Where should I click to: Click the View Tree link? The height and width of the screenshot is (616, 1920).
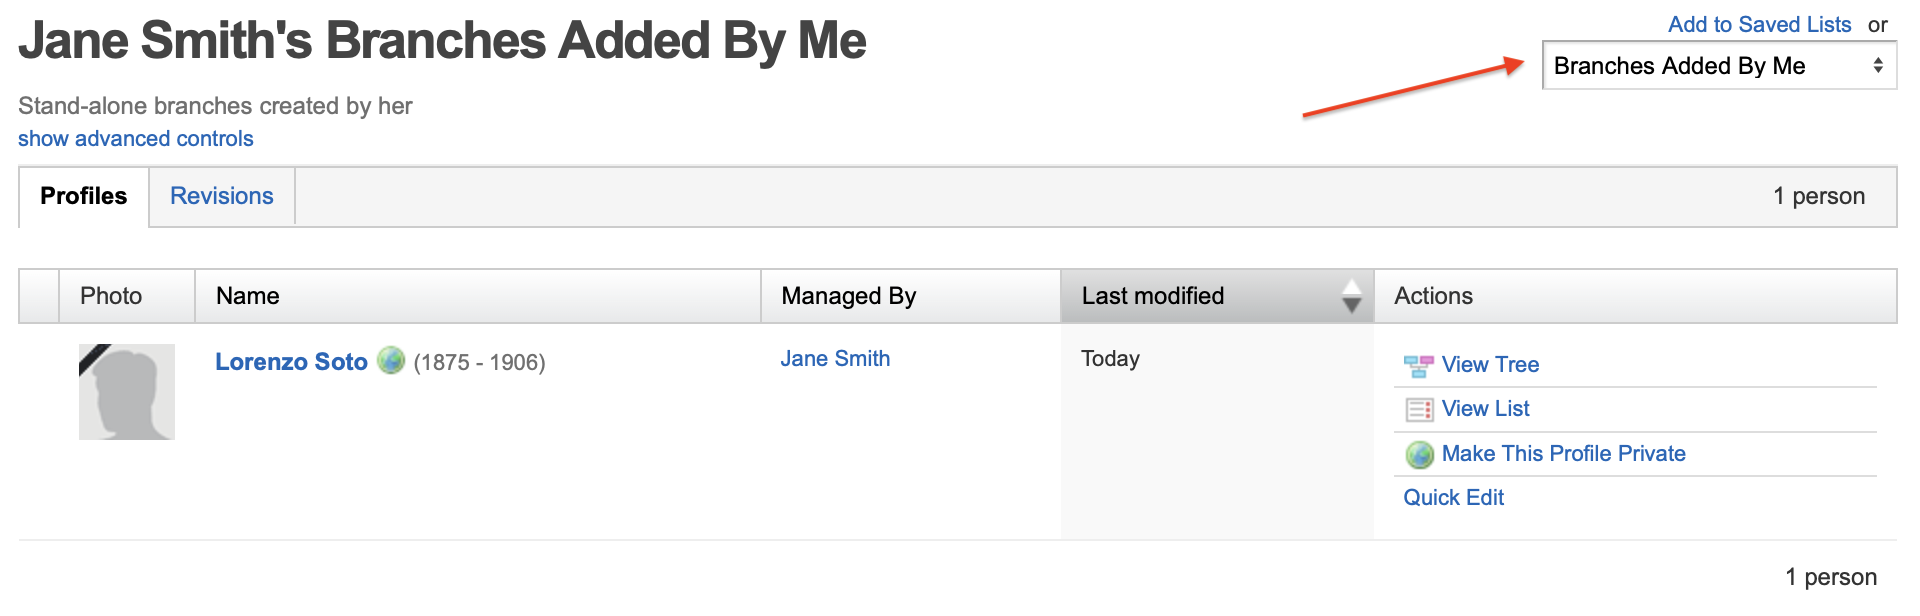tap(1489, 365)
